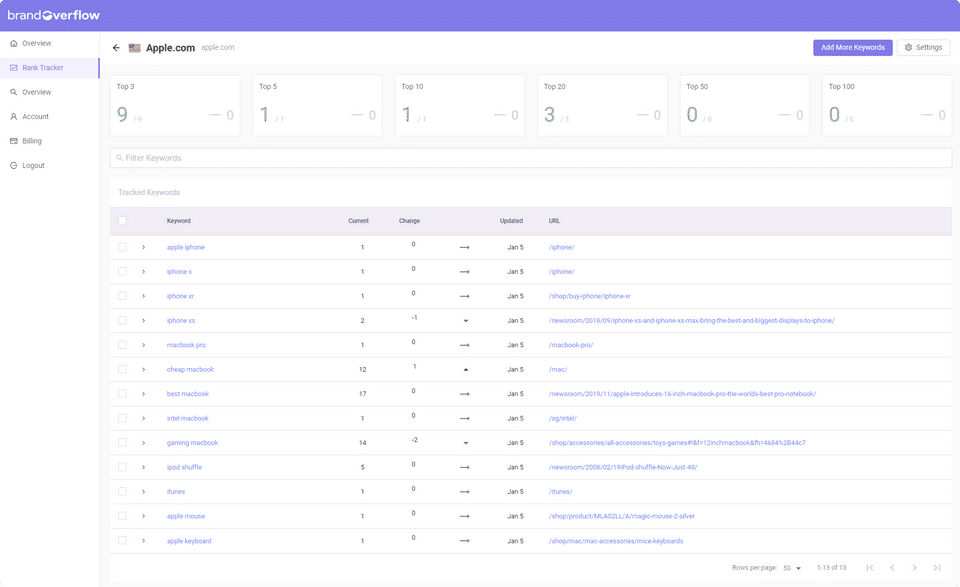Click the US flag icon beside Apple.com
The width and height of the screenshot is (960, 587).
click(x=135, y=48)
